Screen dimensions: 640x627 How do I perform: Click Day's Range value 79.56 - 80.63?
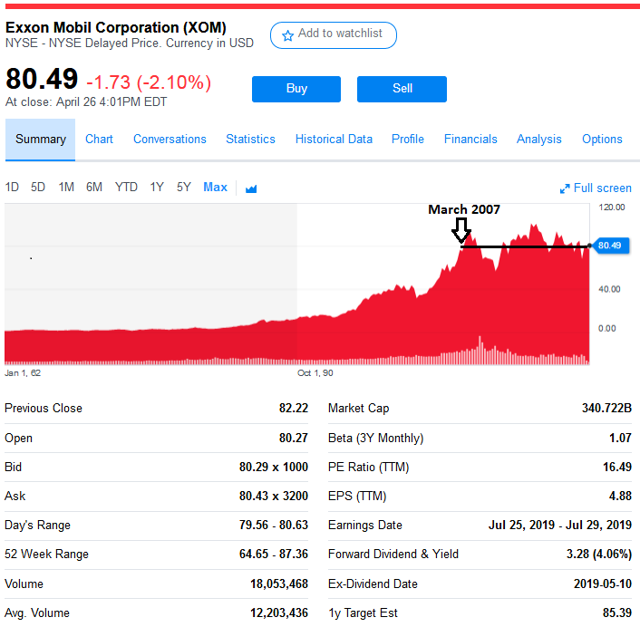click(x=273, y=525)
